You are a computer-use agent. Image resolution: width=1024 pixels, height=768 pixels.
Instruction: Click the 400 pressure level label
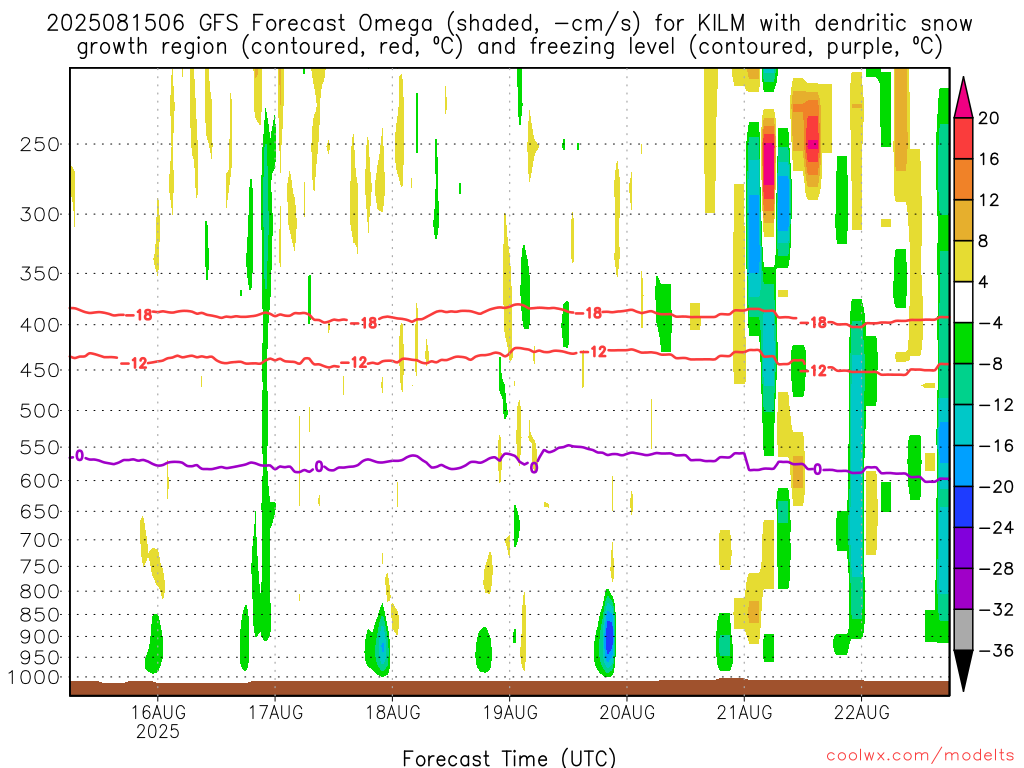40,325
